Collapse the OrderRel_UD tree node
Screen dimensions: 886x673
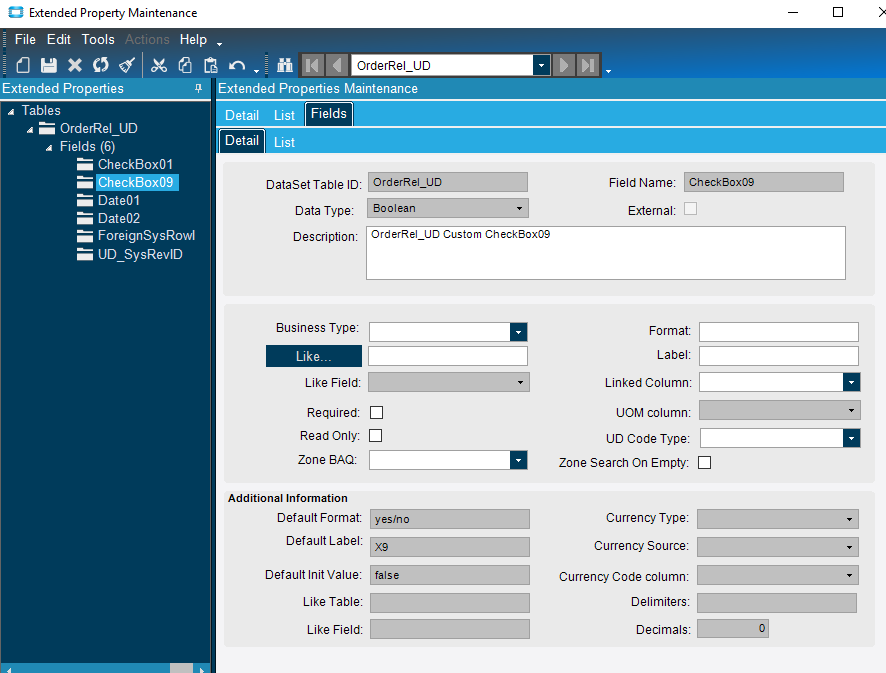[30, 130]
